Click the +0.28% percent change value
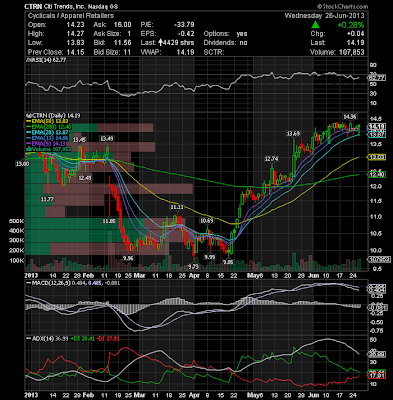 pyautogui.click(x=350, y=25)
